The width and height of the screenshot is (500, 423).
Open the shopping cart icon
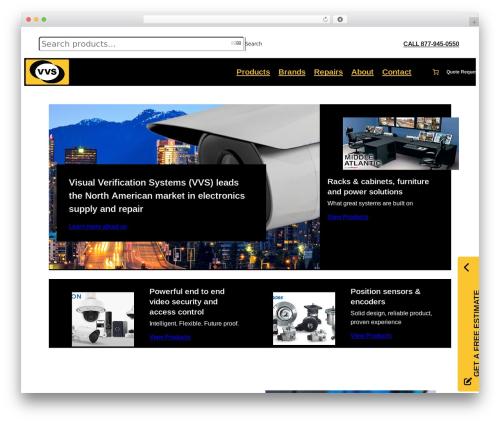pyautogui.click(x=436, y=72)
